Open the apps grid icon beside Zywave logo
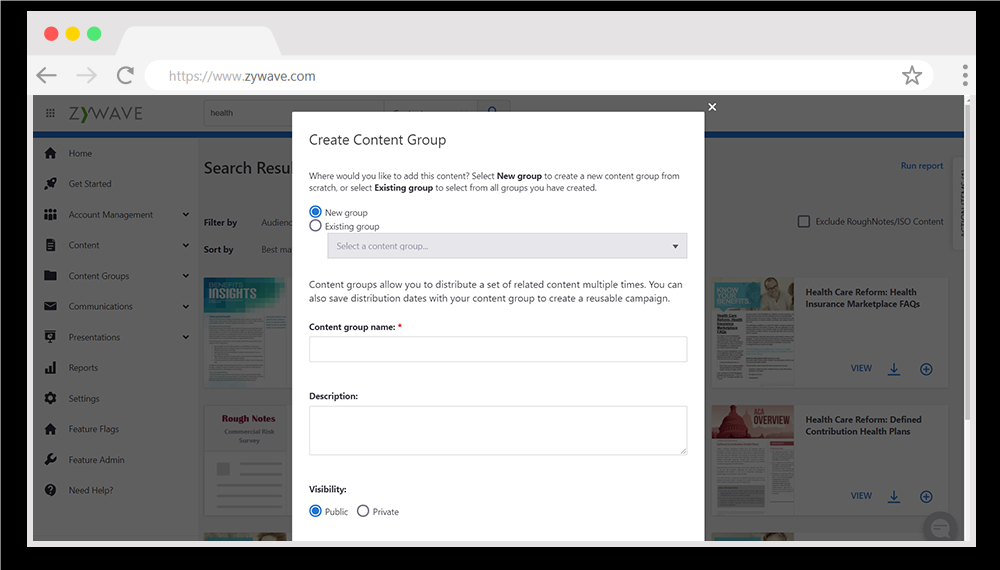 [50, 113]
